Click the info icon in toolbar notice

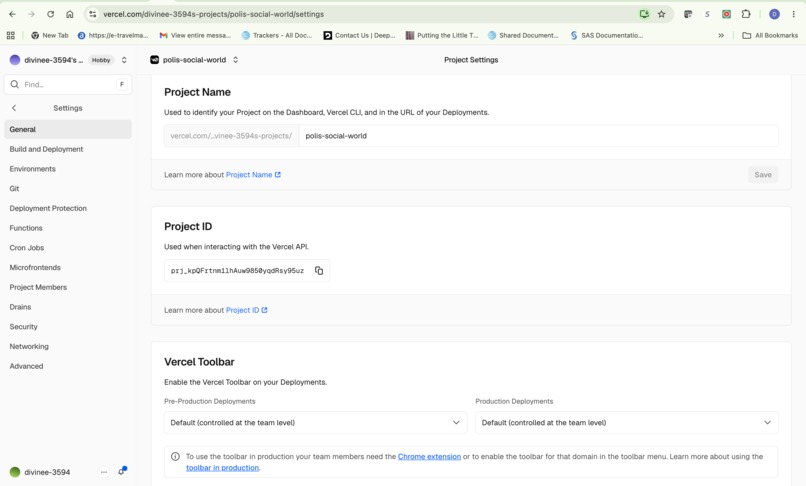(x=175, y=456)
